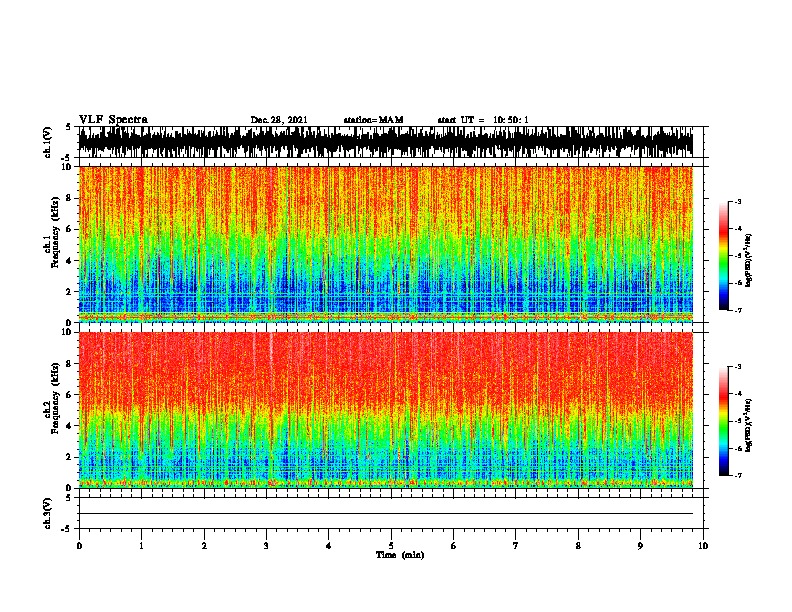
Task: Click the "-7" label on ch.2 color bar
Action: 738,475
